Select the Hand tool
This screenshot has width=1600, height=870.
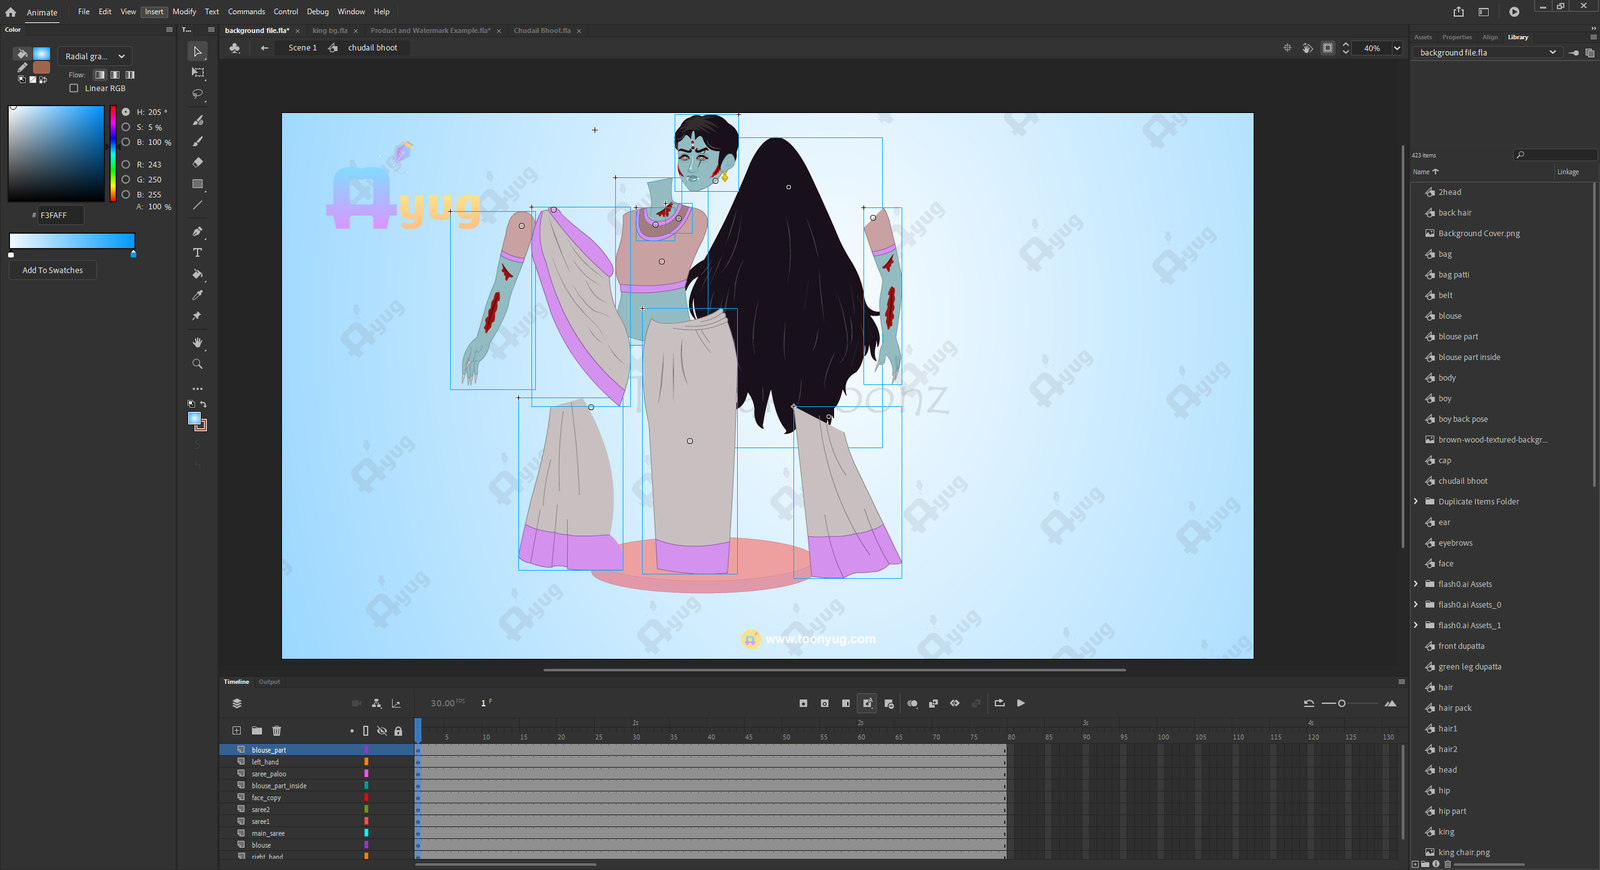click(x=198, y=343)
